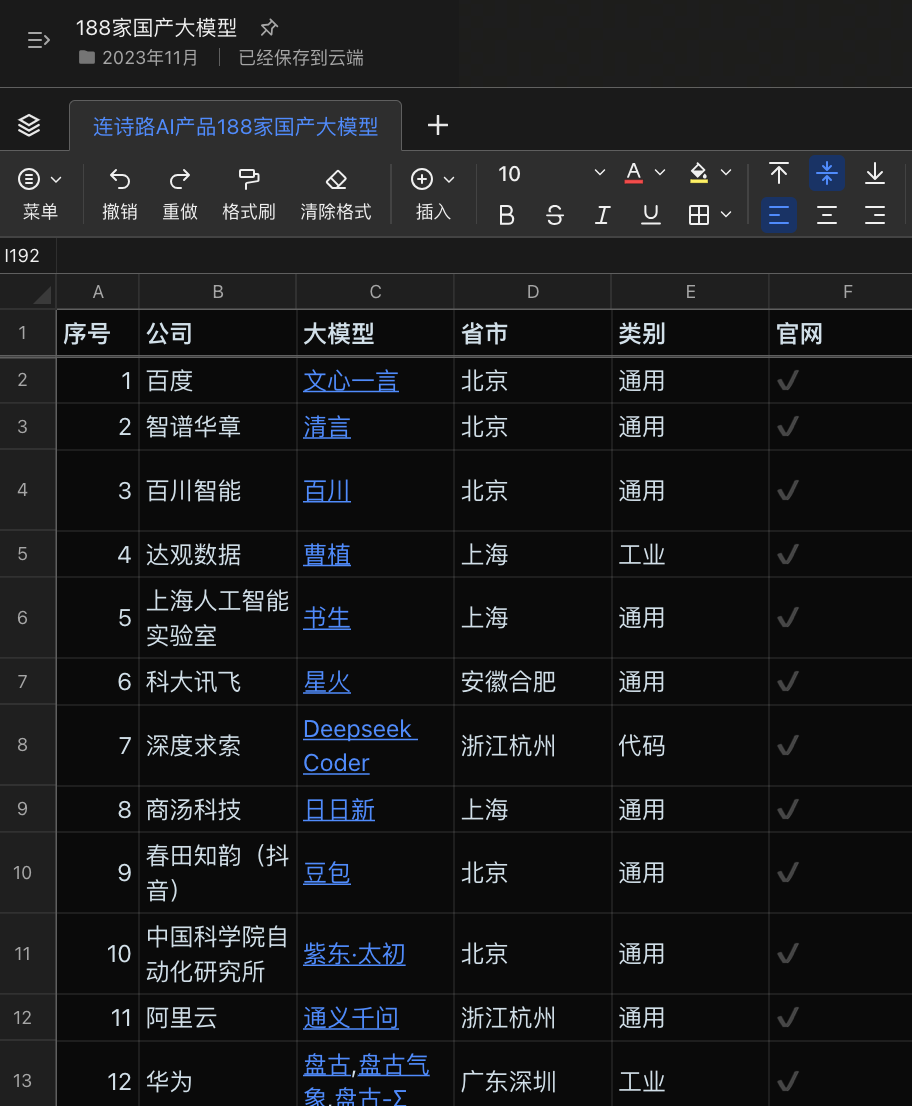Select the document title 188家国产大模型

tap(156, 28)
